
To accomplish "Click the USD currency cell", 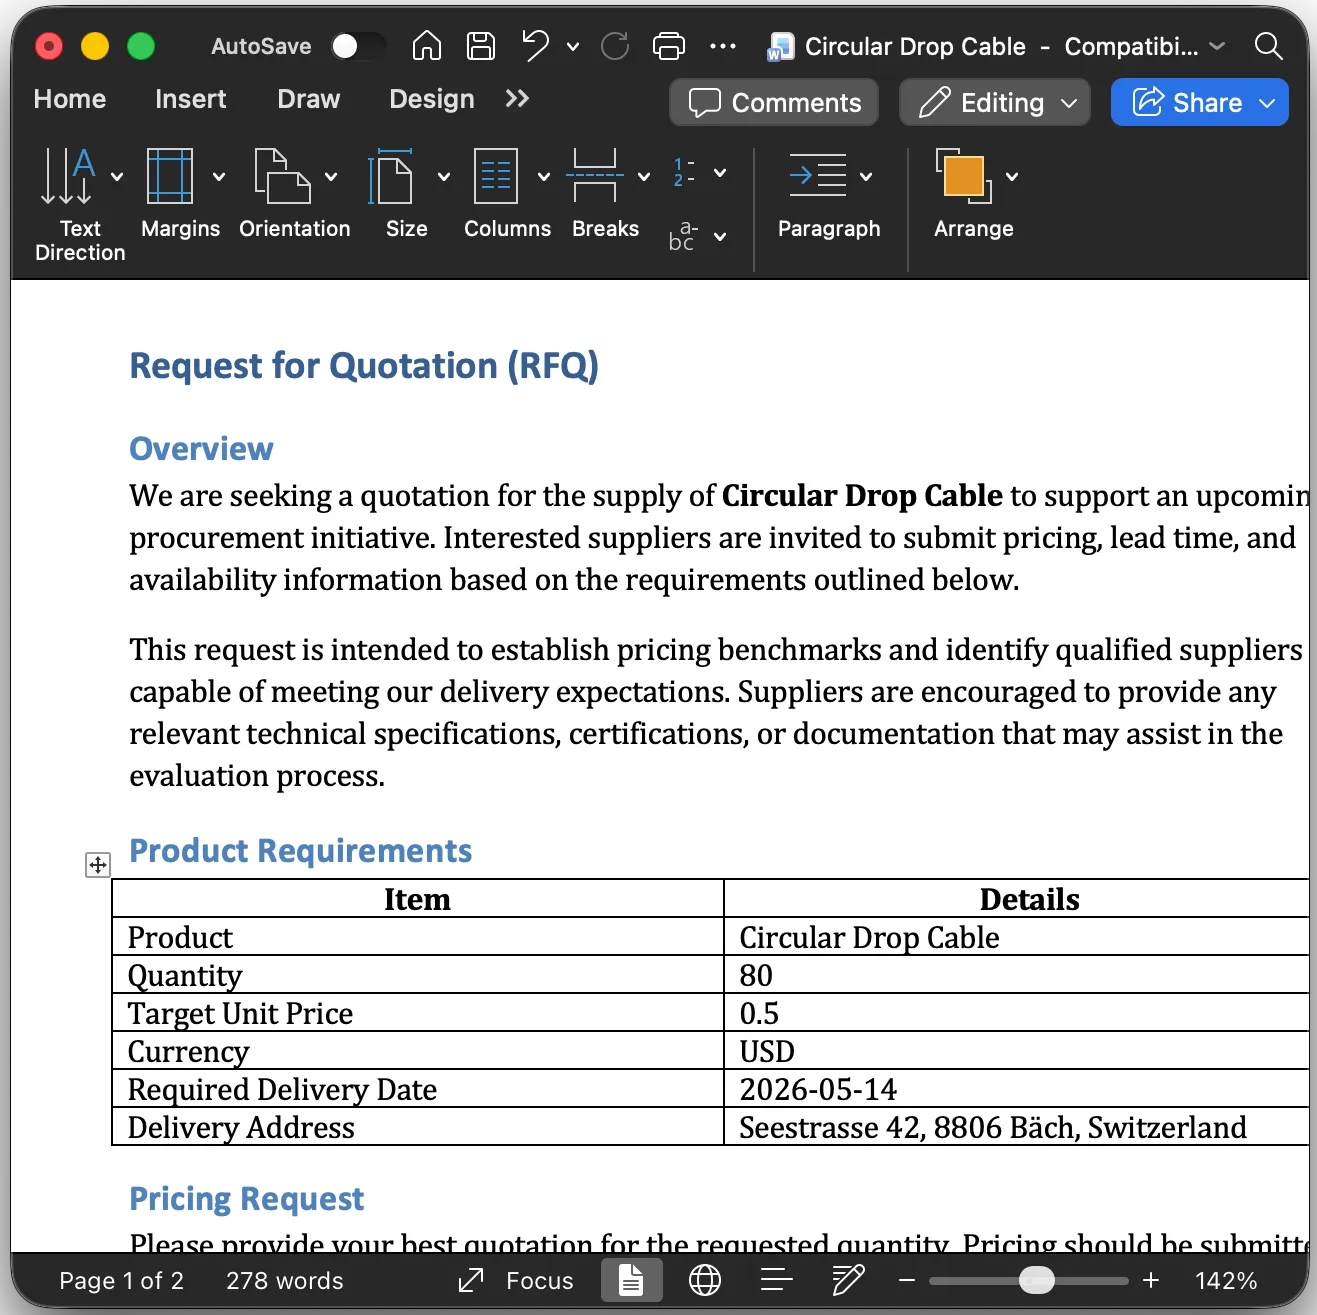I will (1016, 1051).
